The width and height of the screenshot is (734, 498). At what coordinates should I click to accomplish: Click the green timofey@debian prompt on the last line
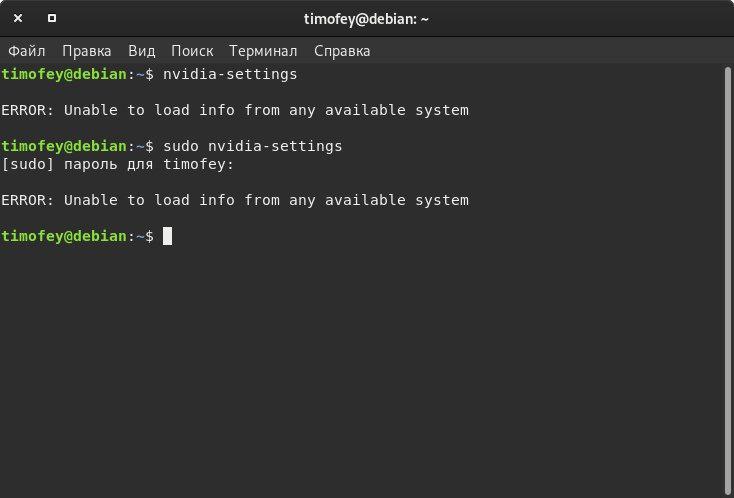65,236
